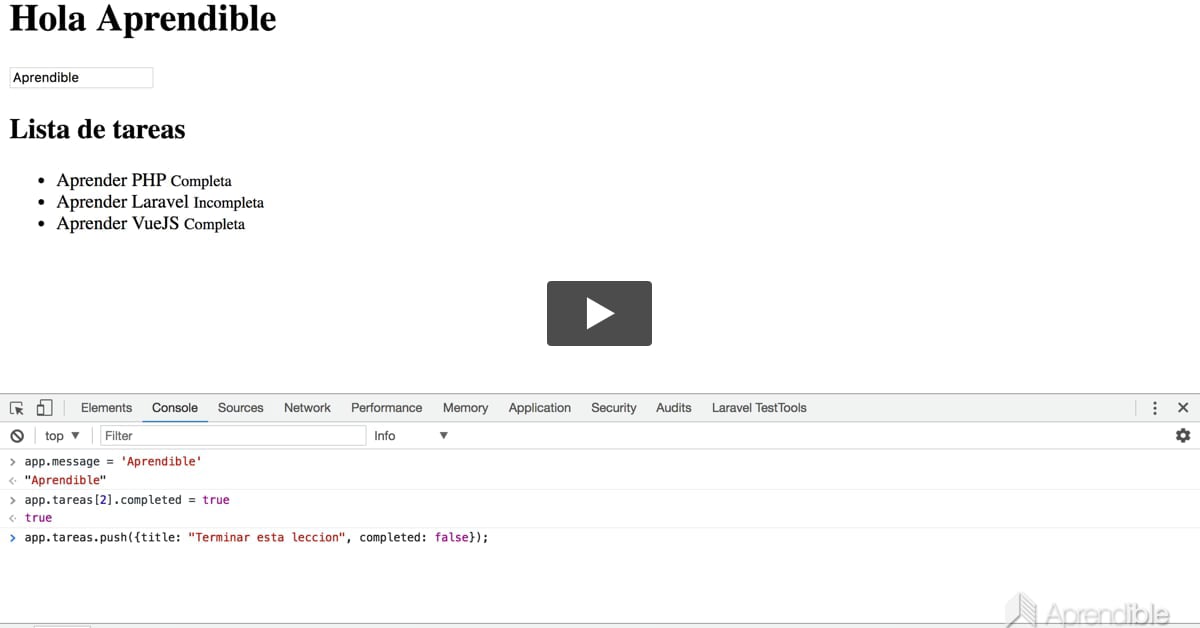
Task: Click the Aprender Laravel list item
Action: pyautogui.click(x=160, y=202)
